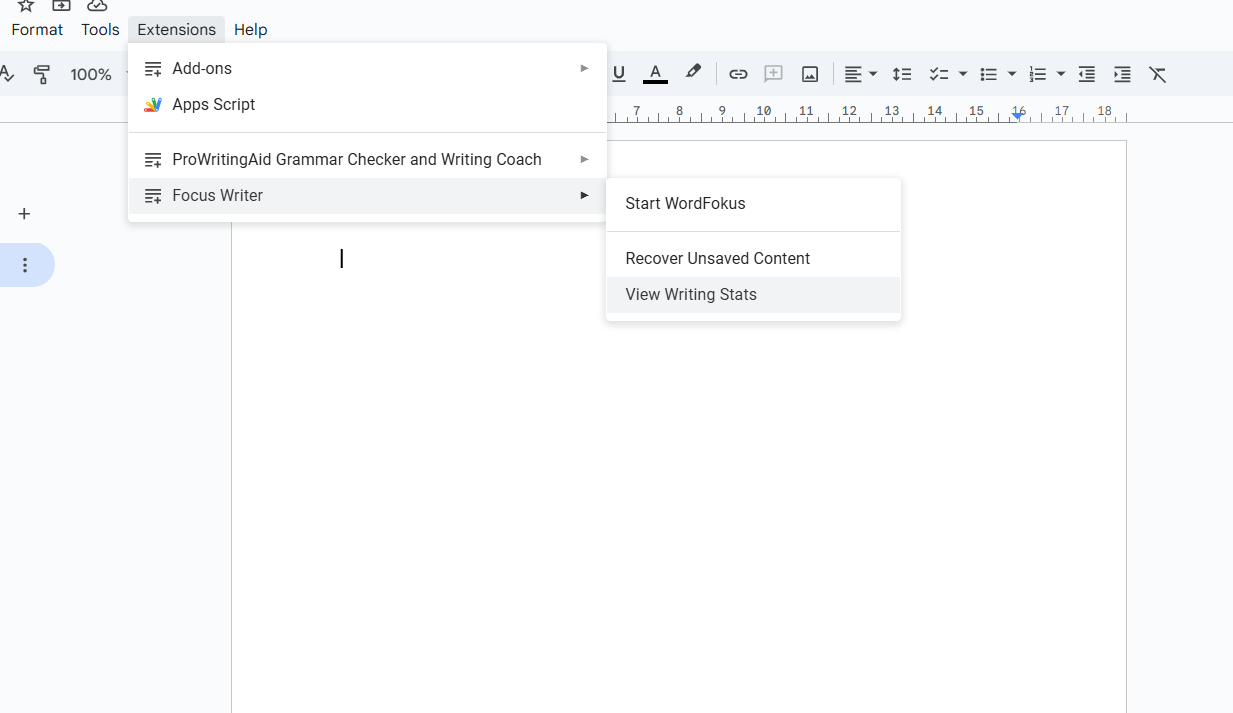The width and height of the screenshot is (1233, 713).
Task: Click Start WordFokus
Action: pyautogui.click(x=753, y=203)
